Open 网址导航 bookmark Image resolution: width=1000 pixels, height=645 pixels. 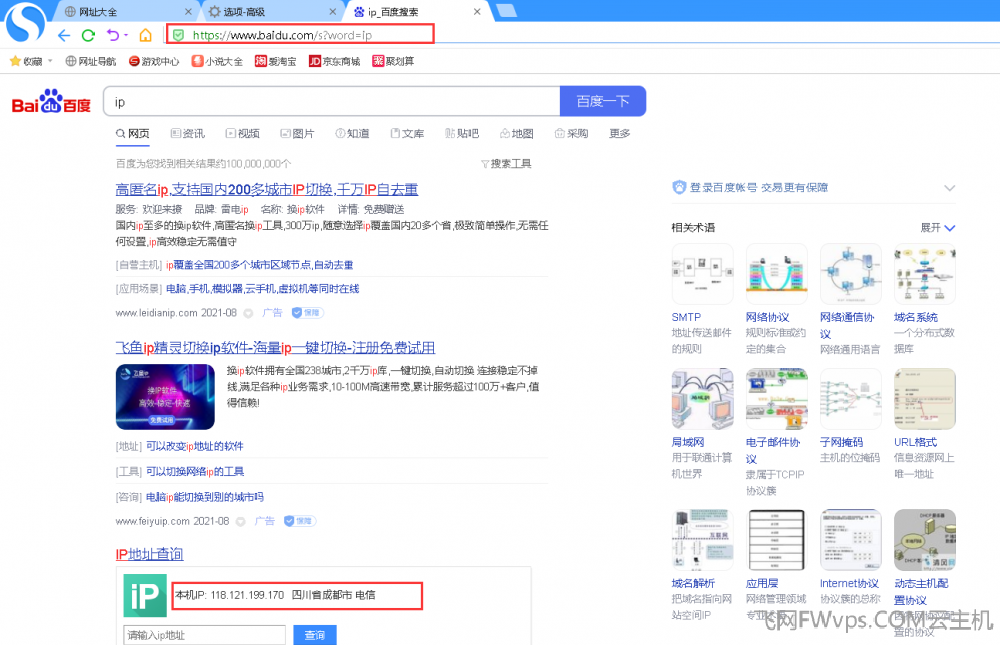(91, 61)
